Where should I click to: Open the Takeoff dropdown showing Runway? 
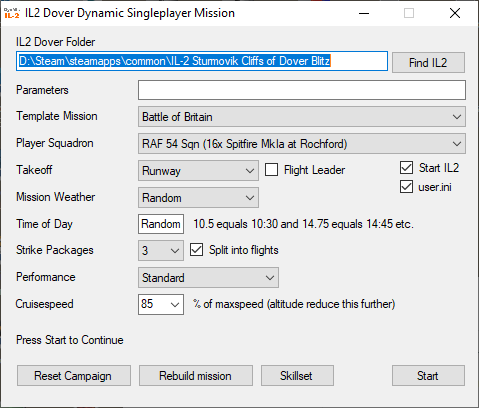pos(198,171)
